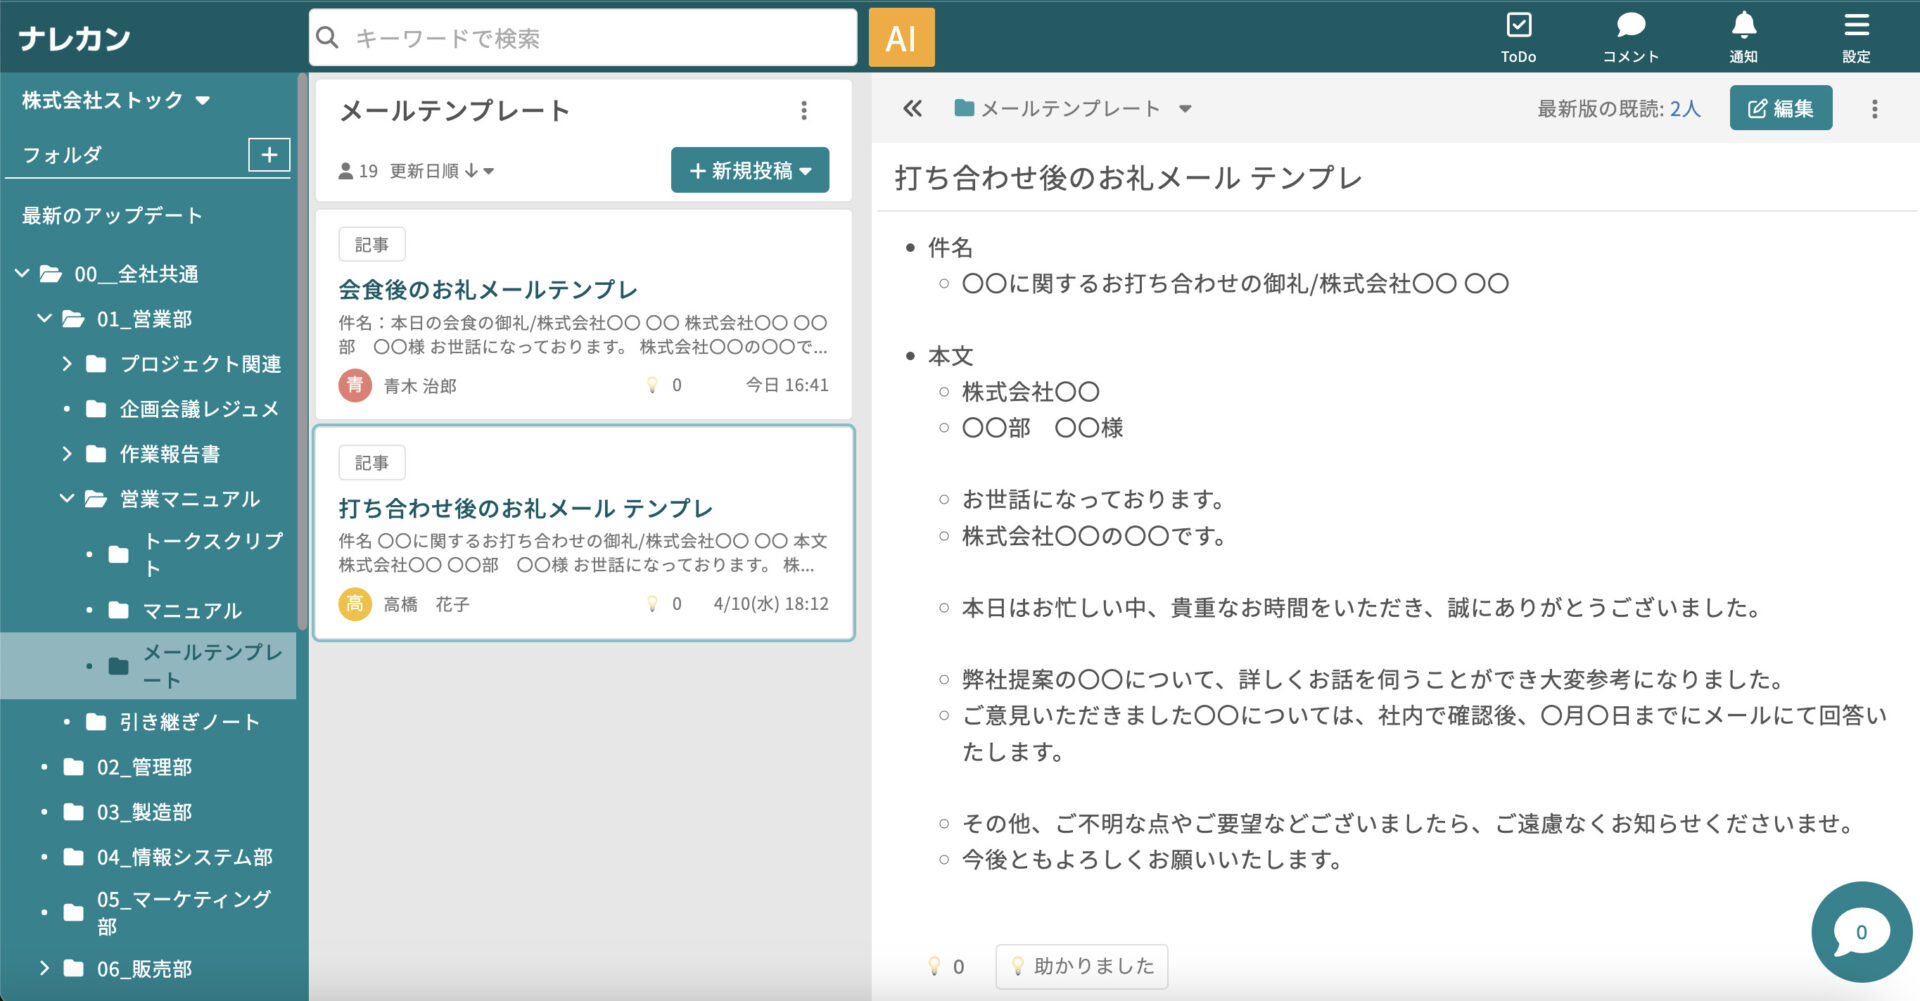Click 件名 bullet in article
Viewport: 1920px width, 1001px height.
pos(950,248)
